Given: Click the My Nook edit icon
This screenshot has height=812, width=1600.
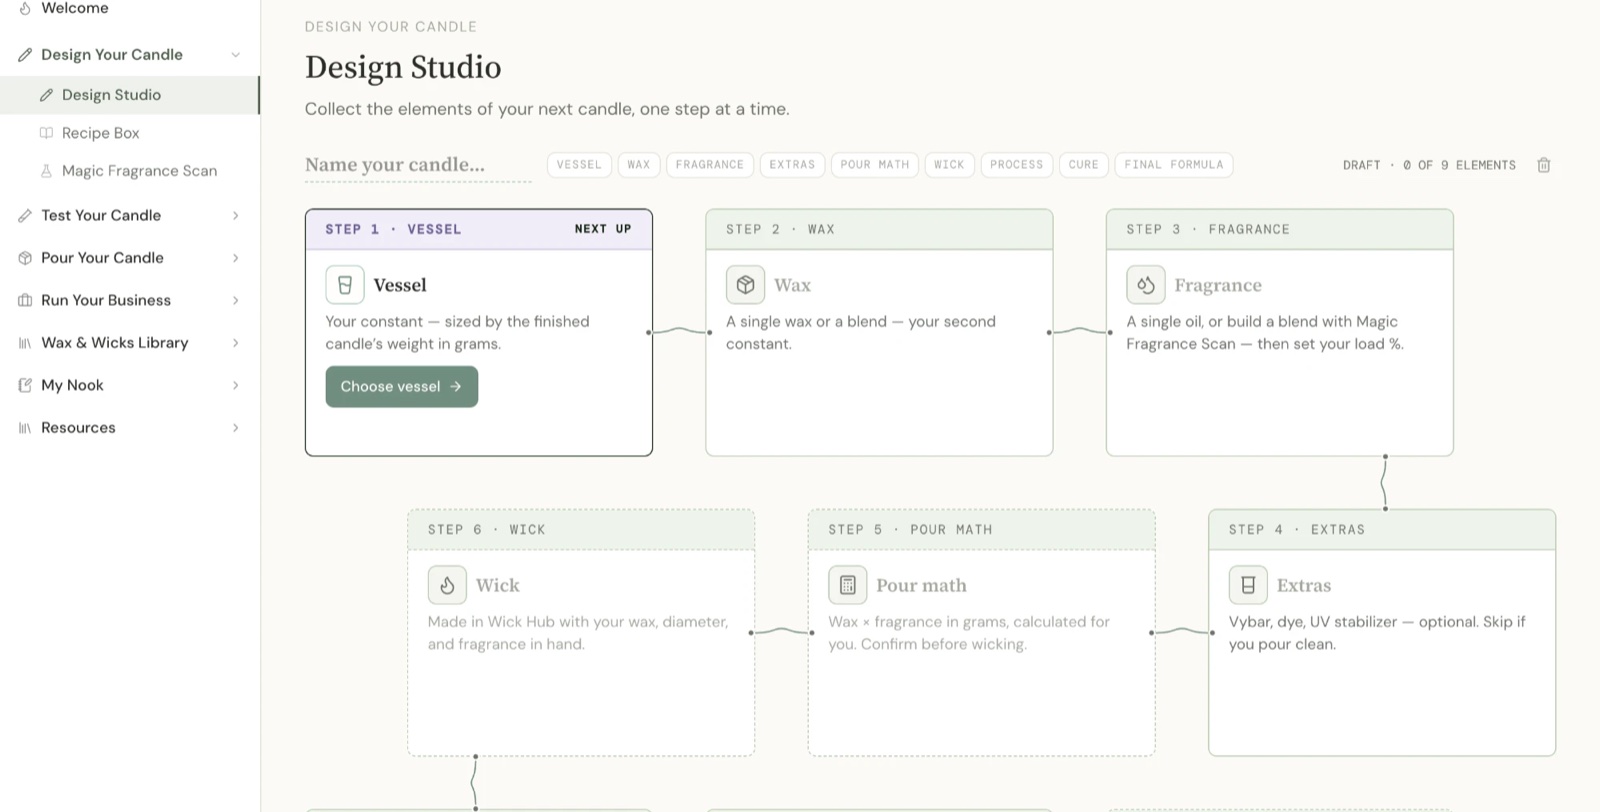Looking at the screenshot, I should [25, 385].
